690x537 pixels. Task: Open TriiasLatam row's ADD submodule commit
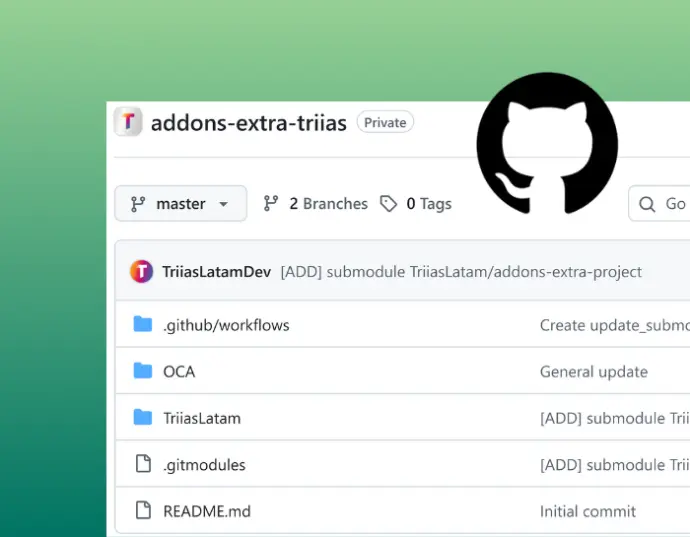[615, 418]
